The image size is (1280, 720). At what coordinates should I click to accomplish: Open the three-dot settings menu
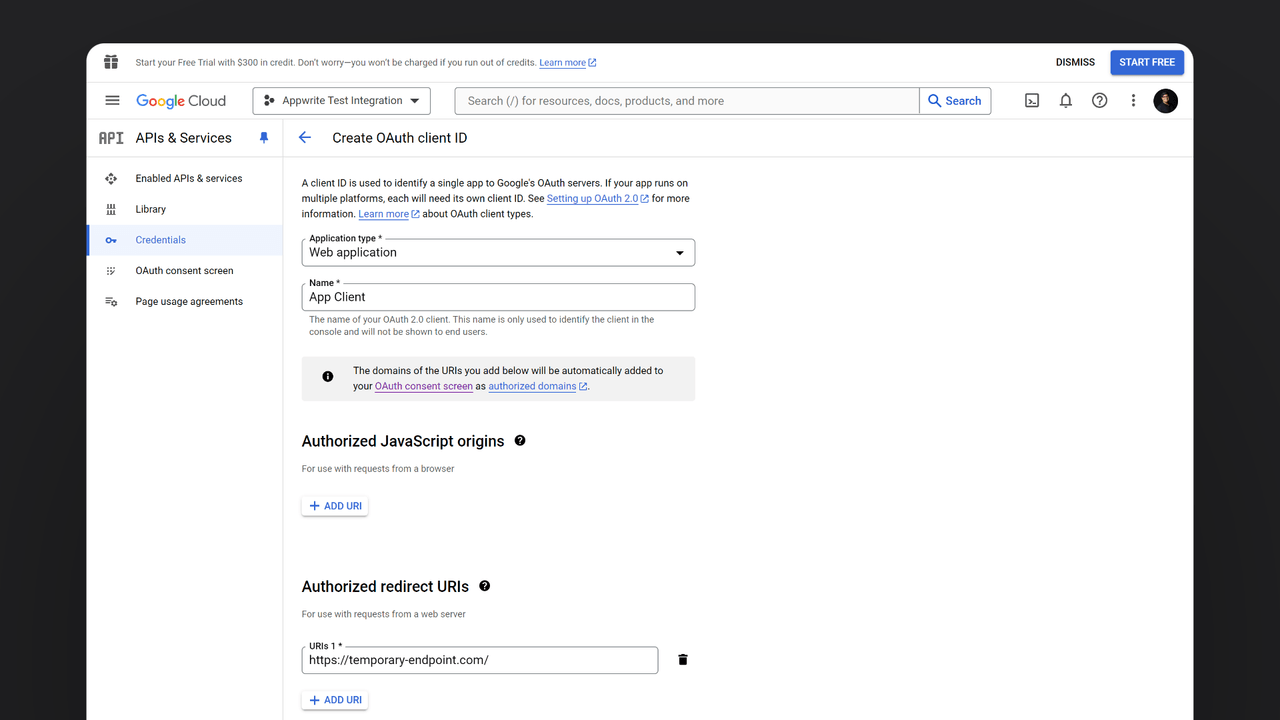(x=1133, y=100)
